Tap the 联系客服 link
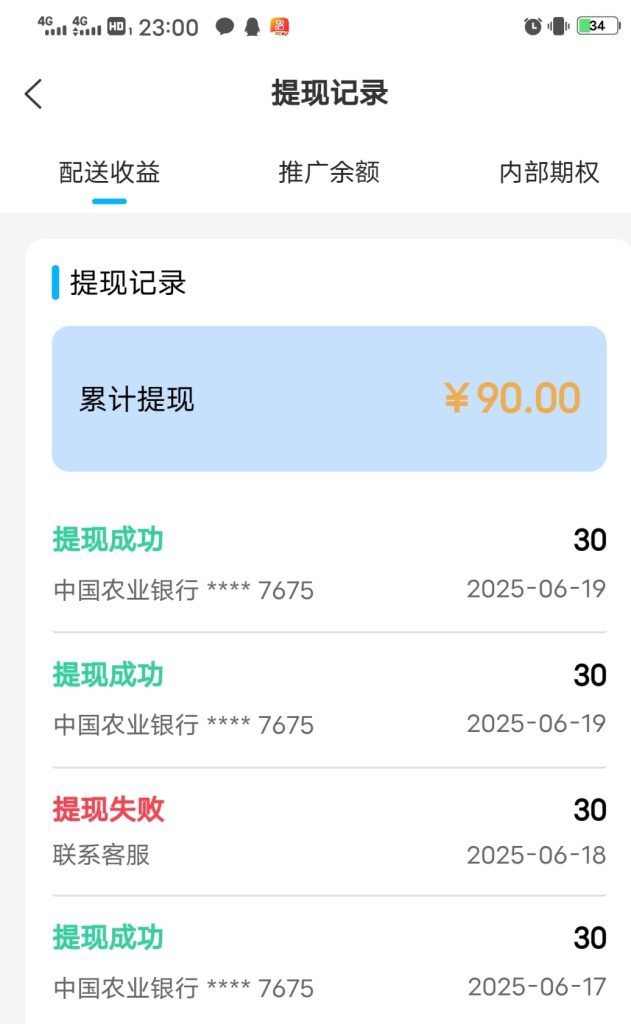Viewport: 631px width, 1024px height. (x=101, y=854)
